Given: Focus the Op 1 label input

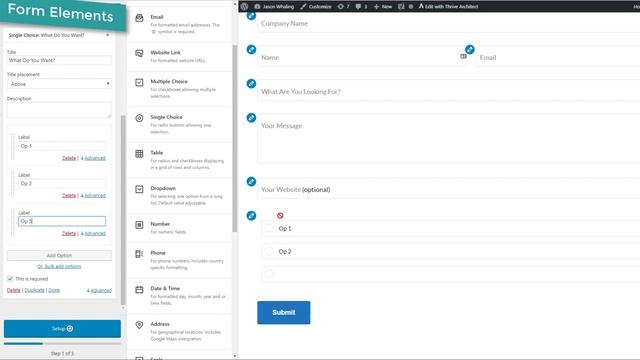Looking at the screenshot, I should [62, 146].
